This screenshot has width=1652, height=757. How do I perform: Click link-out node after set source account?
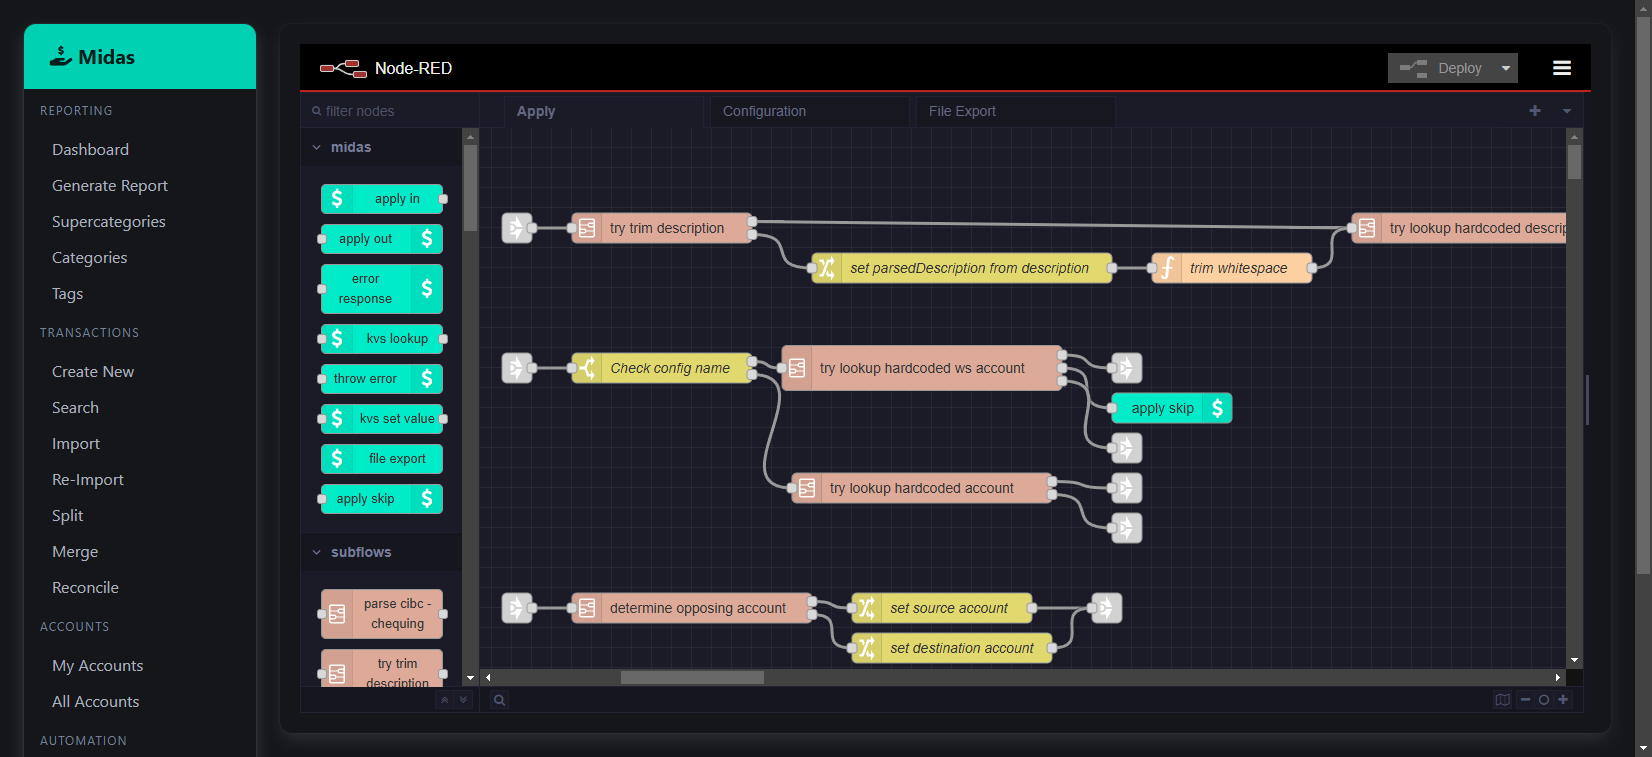[1107, 608]
